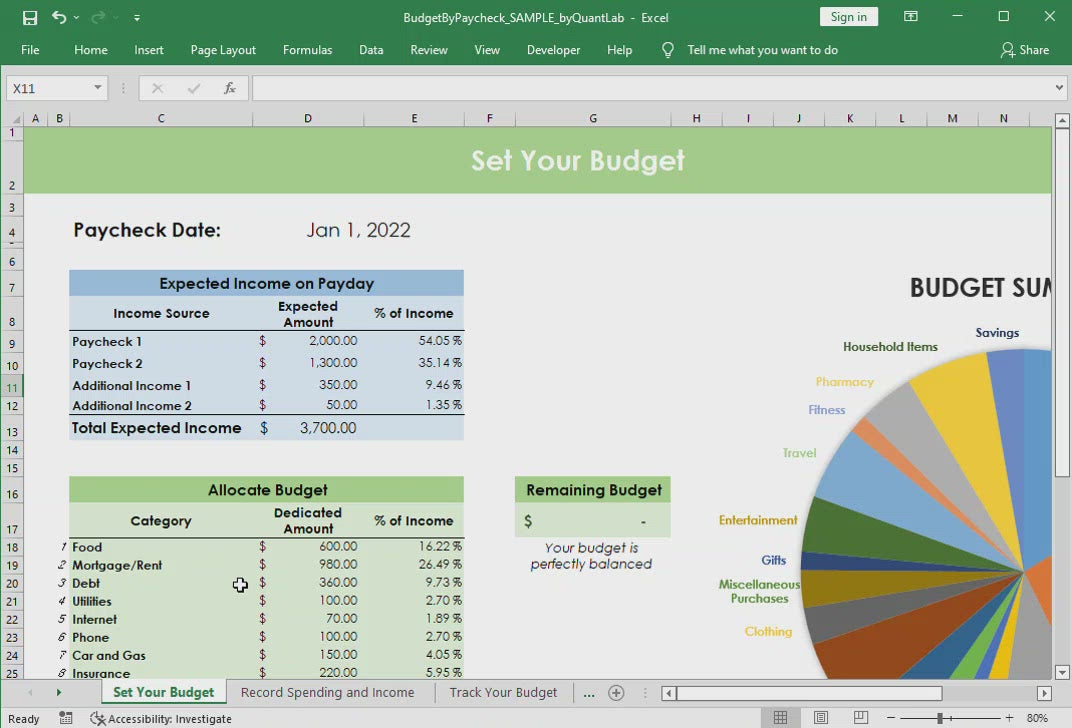Click the Sign in button
Screen dimensions: 1072x728
pyautogui.click(x=848, y=17)
